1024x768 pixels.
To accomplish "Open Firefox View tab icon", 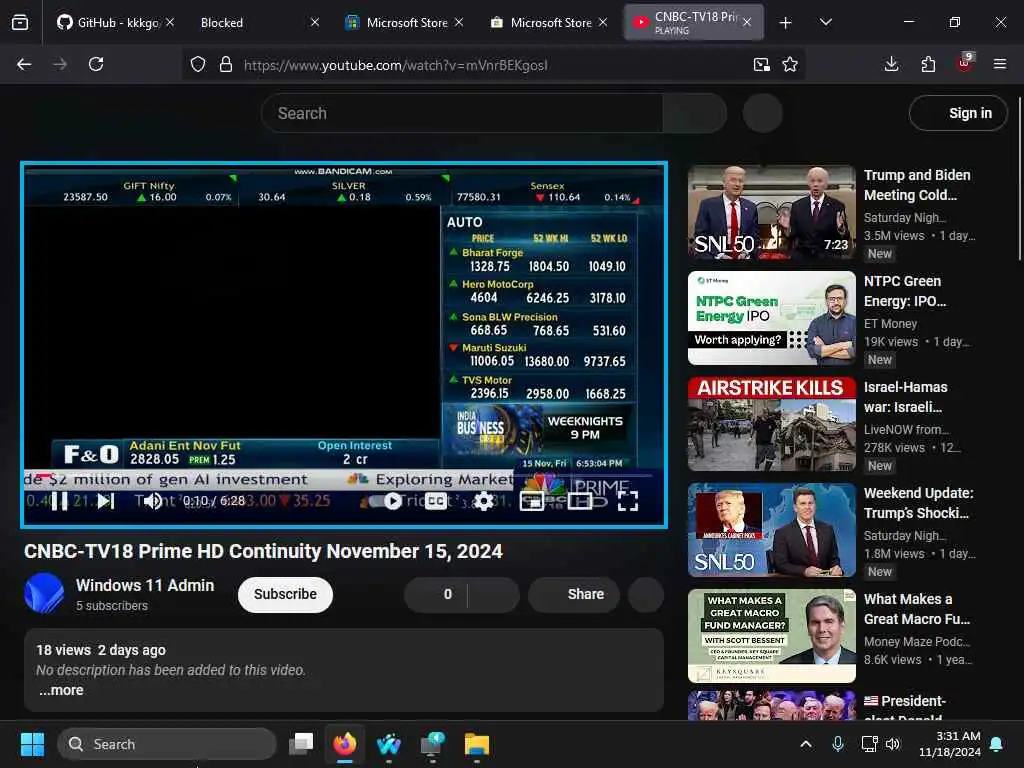I will 20,22.
